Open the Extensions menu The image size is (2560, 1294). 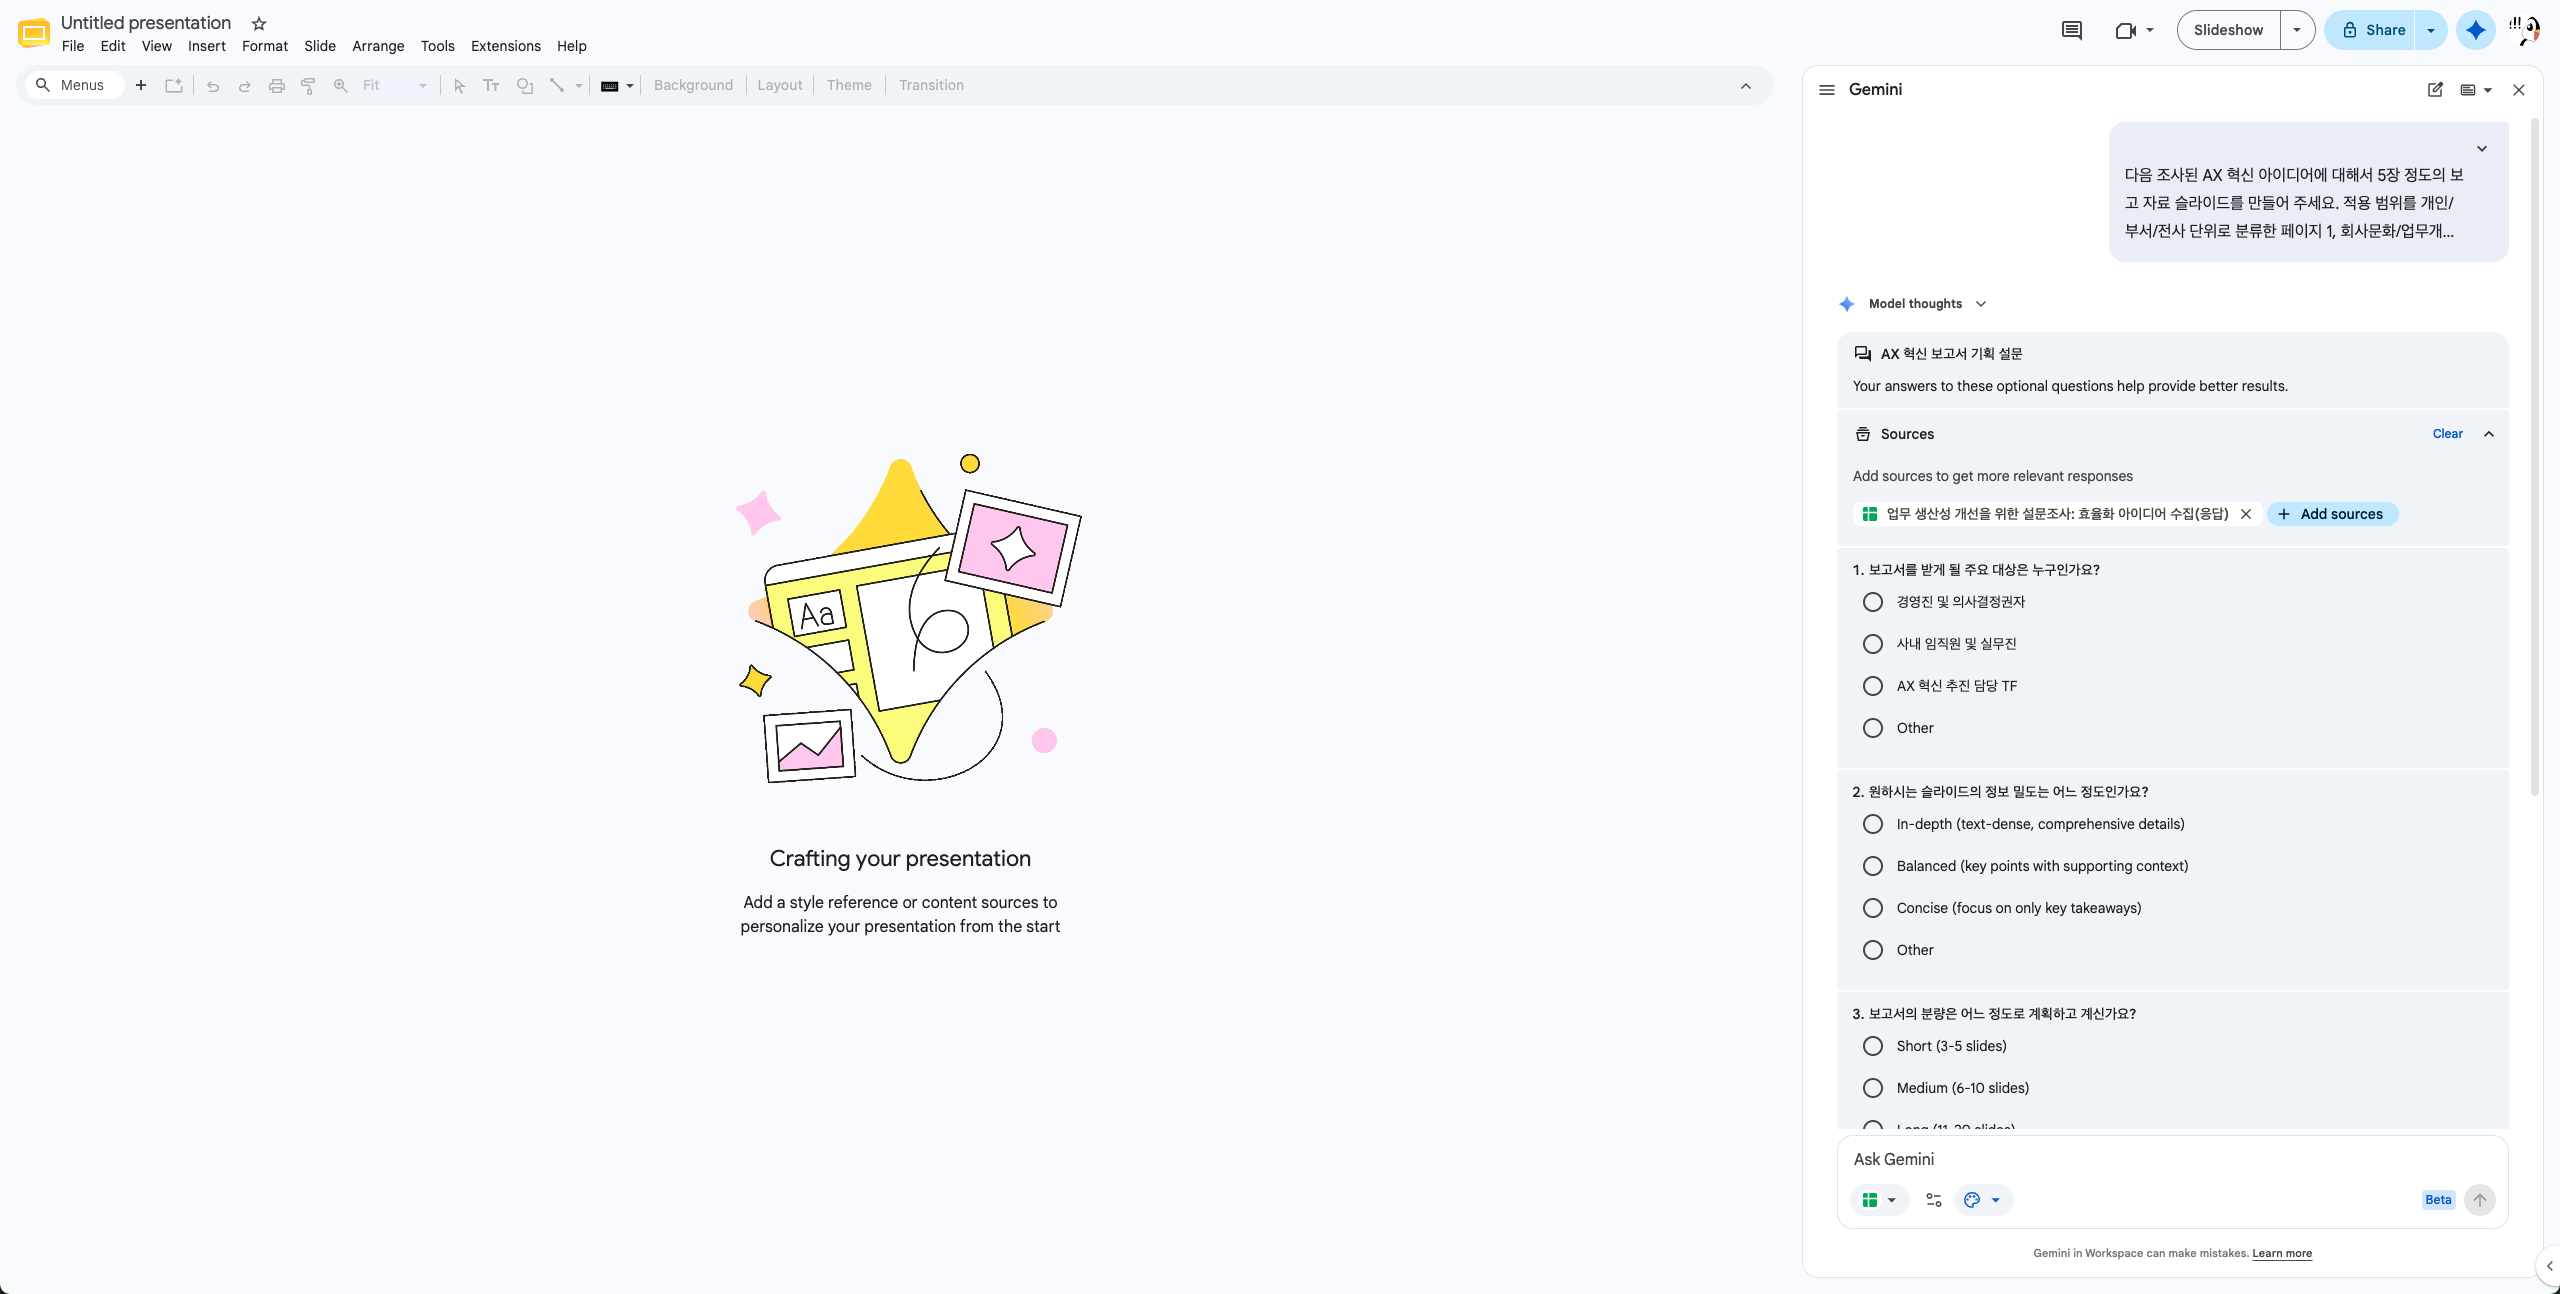[x=505, y=46]
